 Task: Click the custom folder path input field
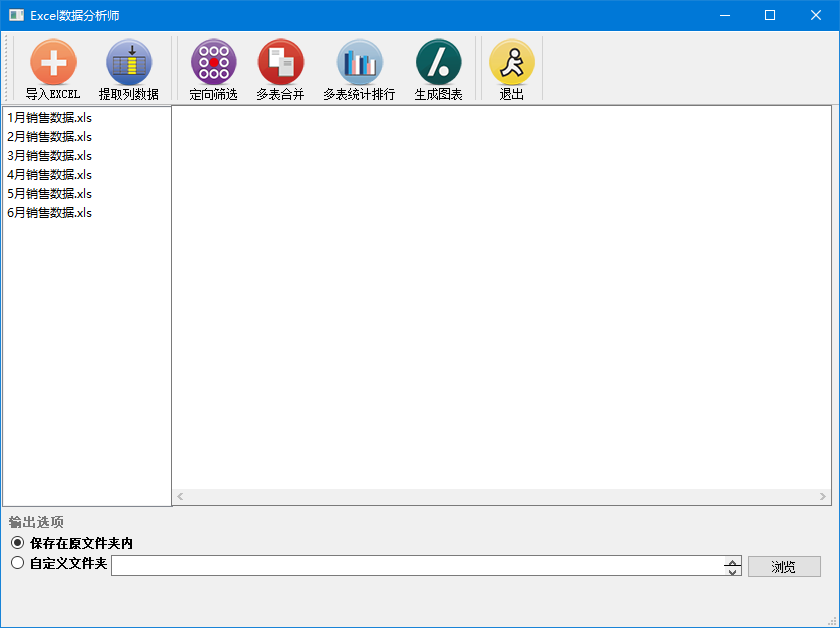[418, 566]
